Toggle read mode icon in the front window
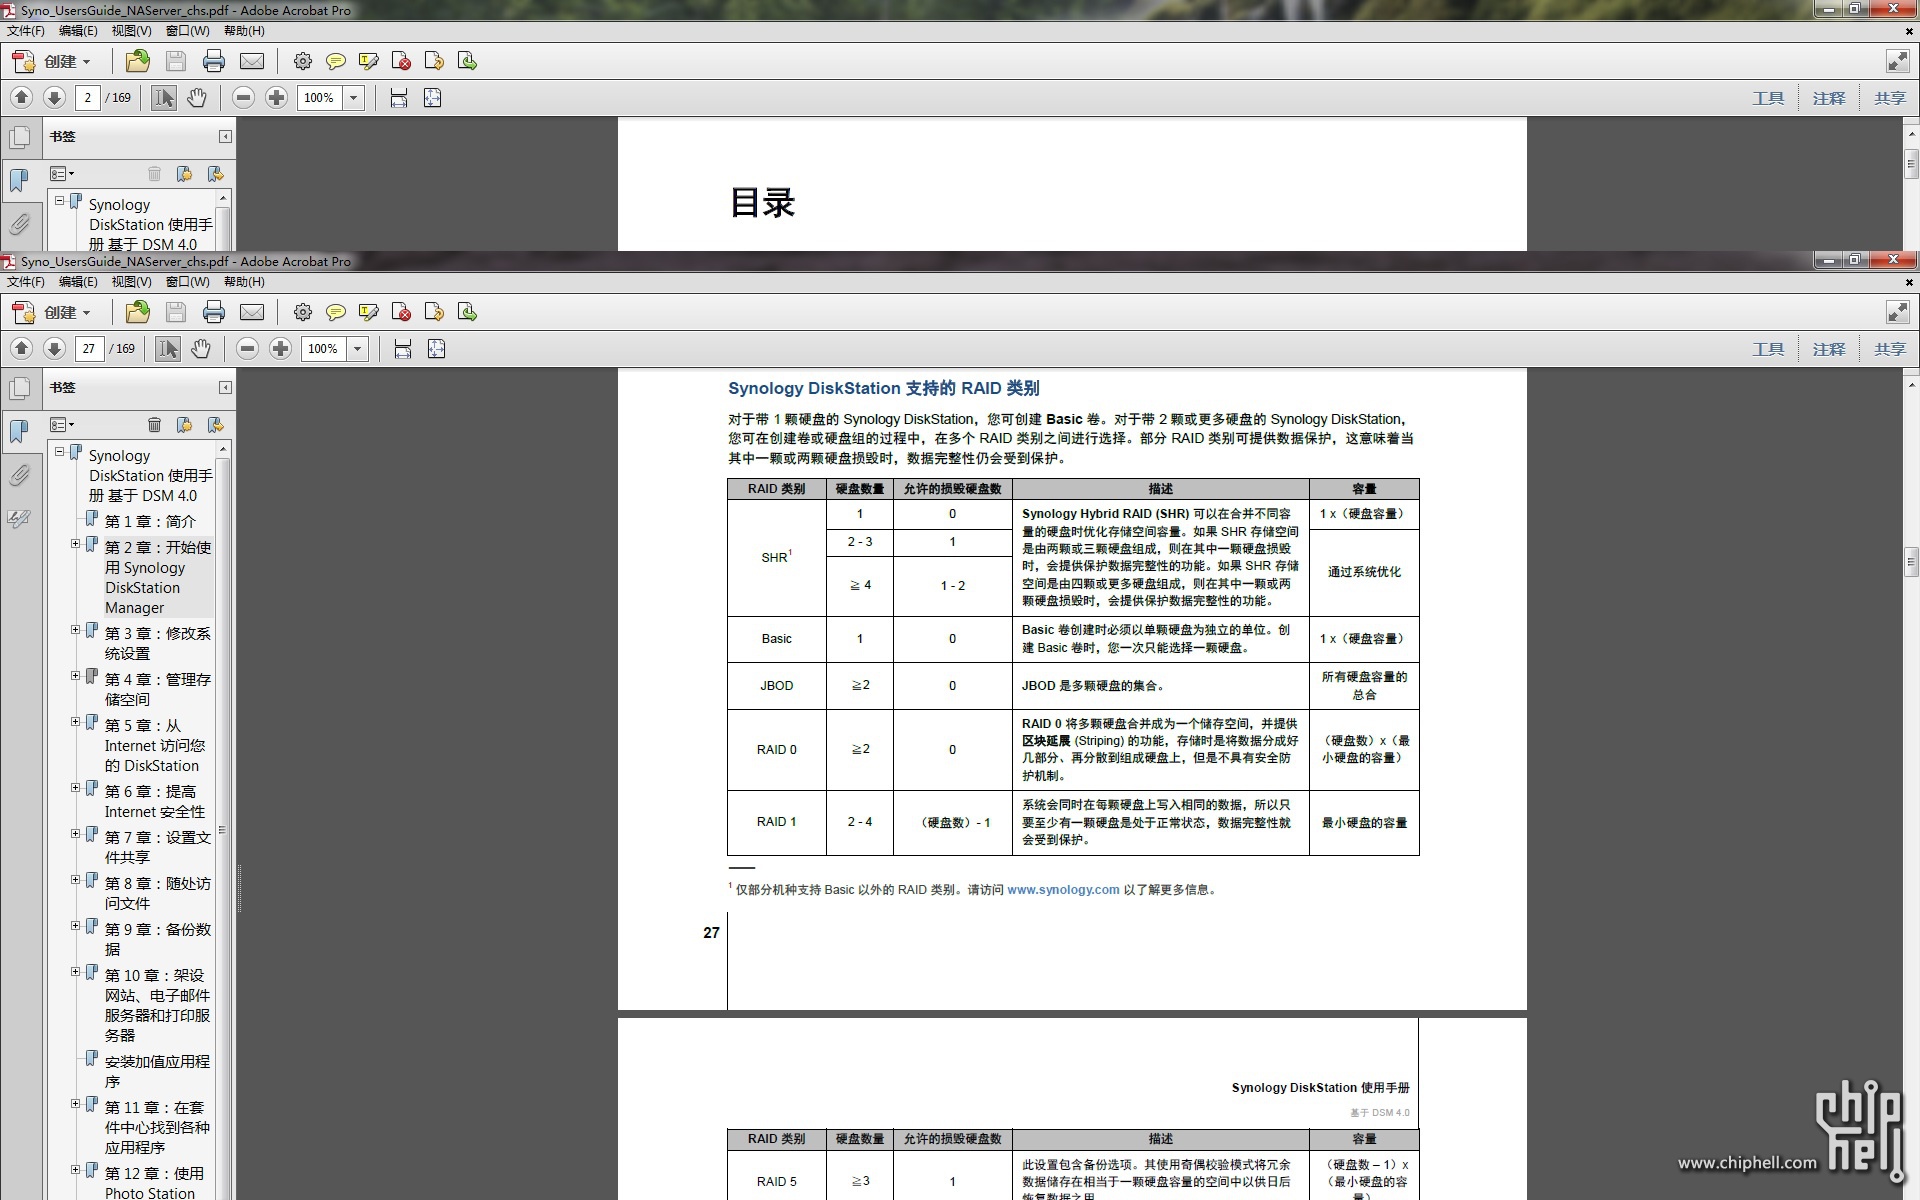Image resolution: width=1920 pixels, height=1200 pixels. (x=1897, y=312)
